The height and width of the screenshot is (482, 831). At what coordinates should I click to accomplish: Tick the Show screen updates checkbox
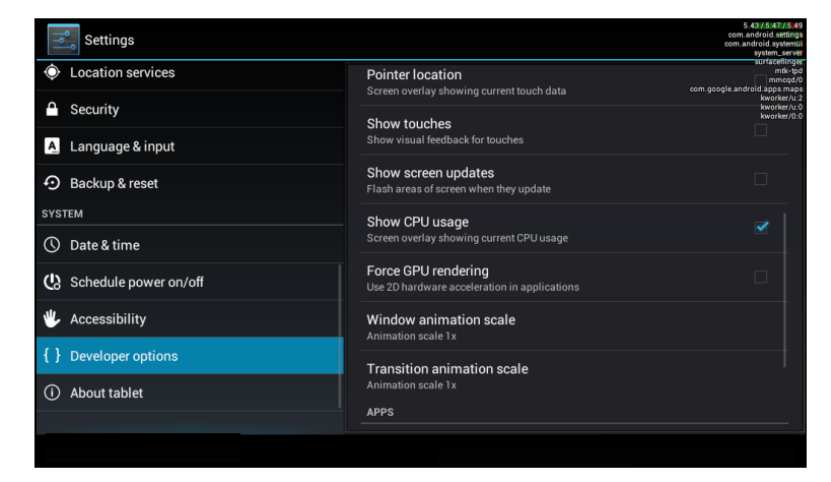pos(761,179)
